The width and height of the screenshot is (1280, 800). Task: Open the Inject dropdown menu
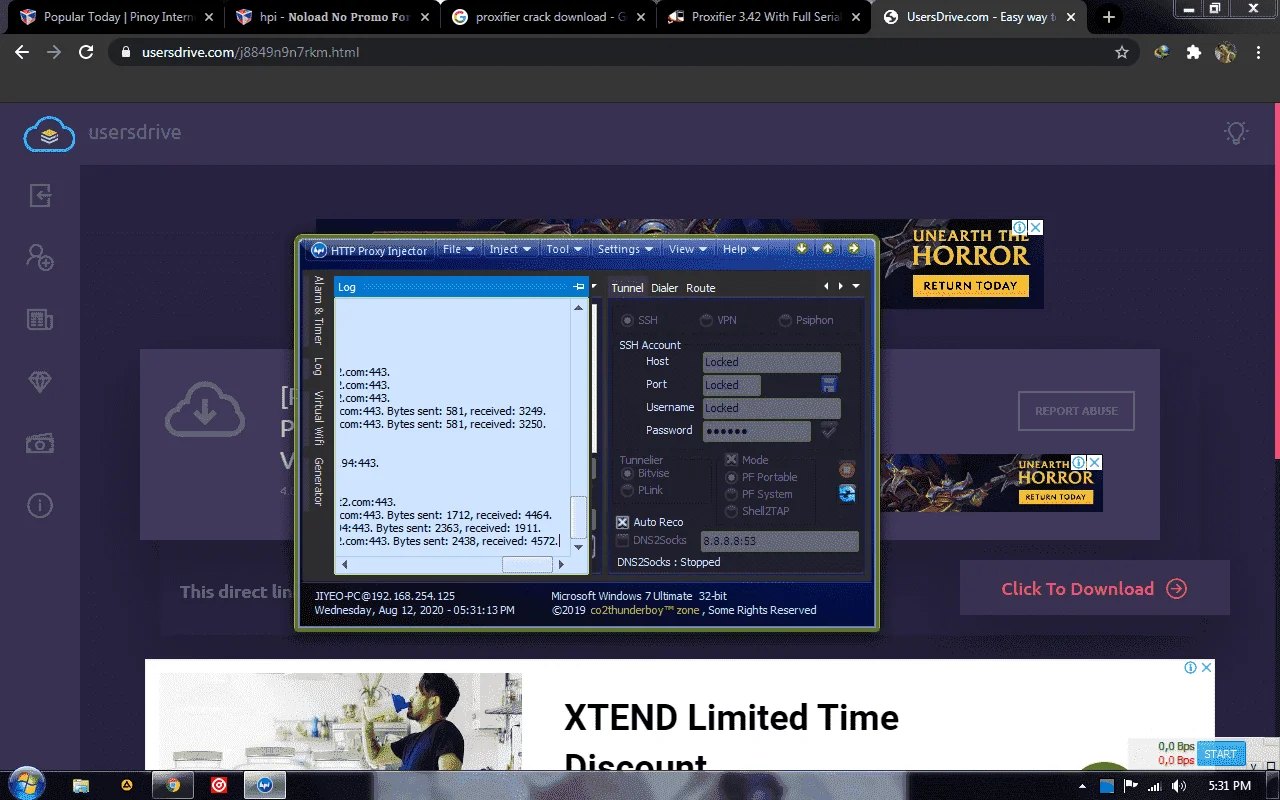click(510, 249)
